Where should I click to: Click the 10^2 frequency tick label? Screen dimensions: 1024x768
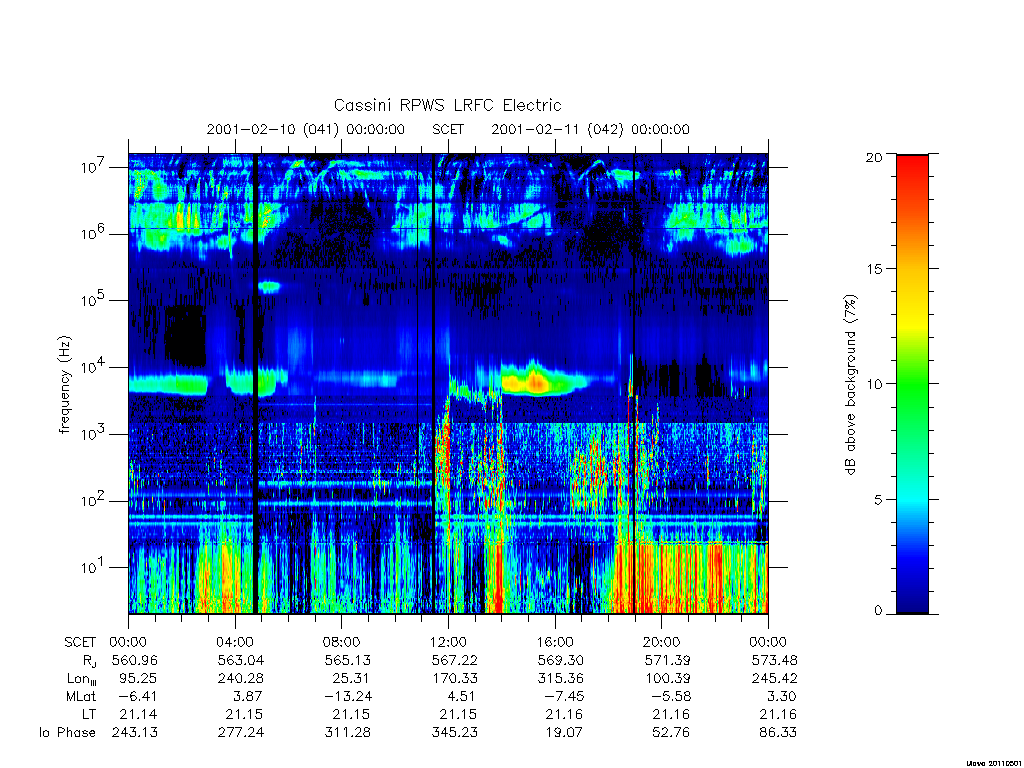(x=94, y=500)
